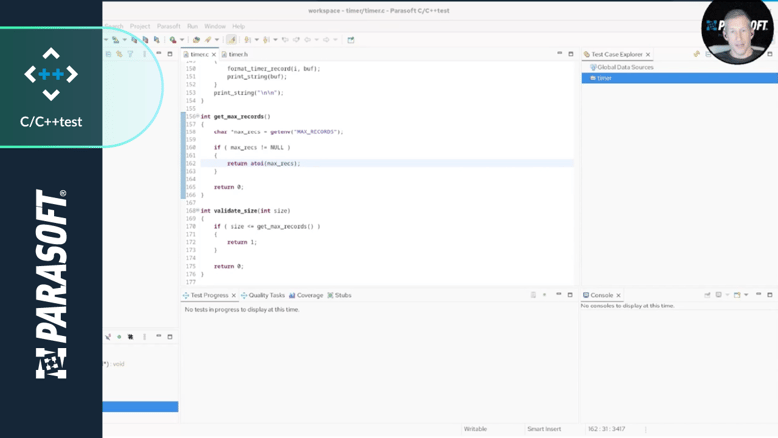Click the brush icon next to the toolbox
The image size is (778, 438).
pos(208,40)
